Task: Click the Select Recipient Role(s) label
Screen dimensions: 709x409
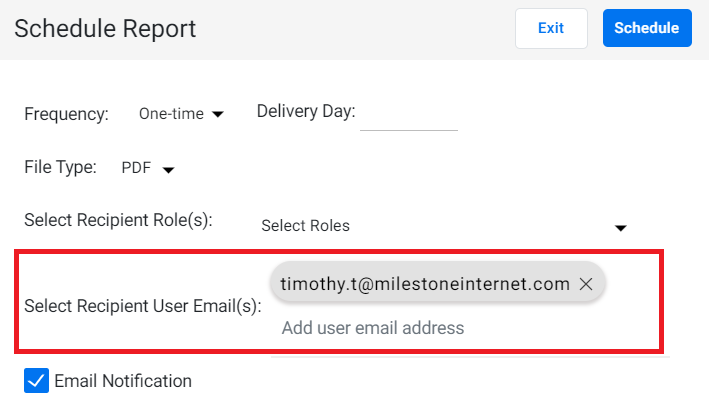Action: click(118, 220)
